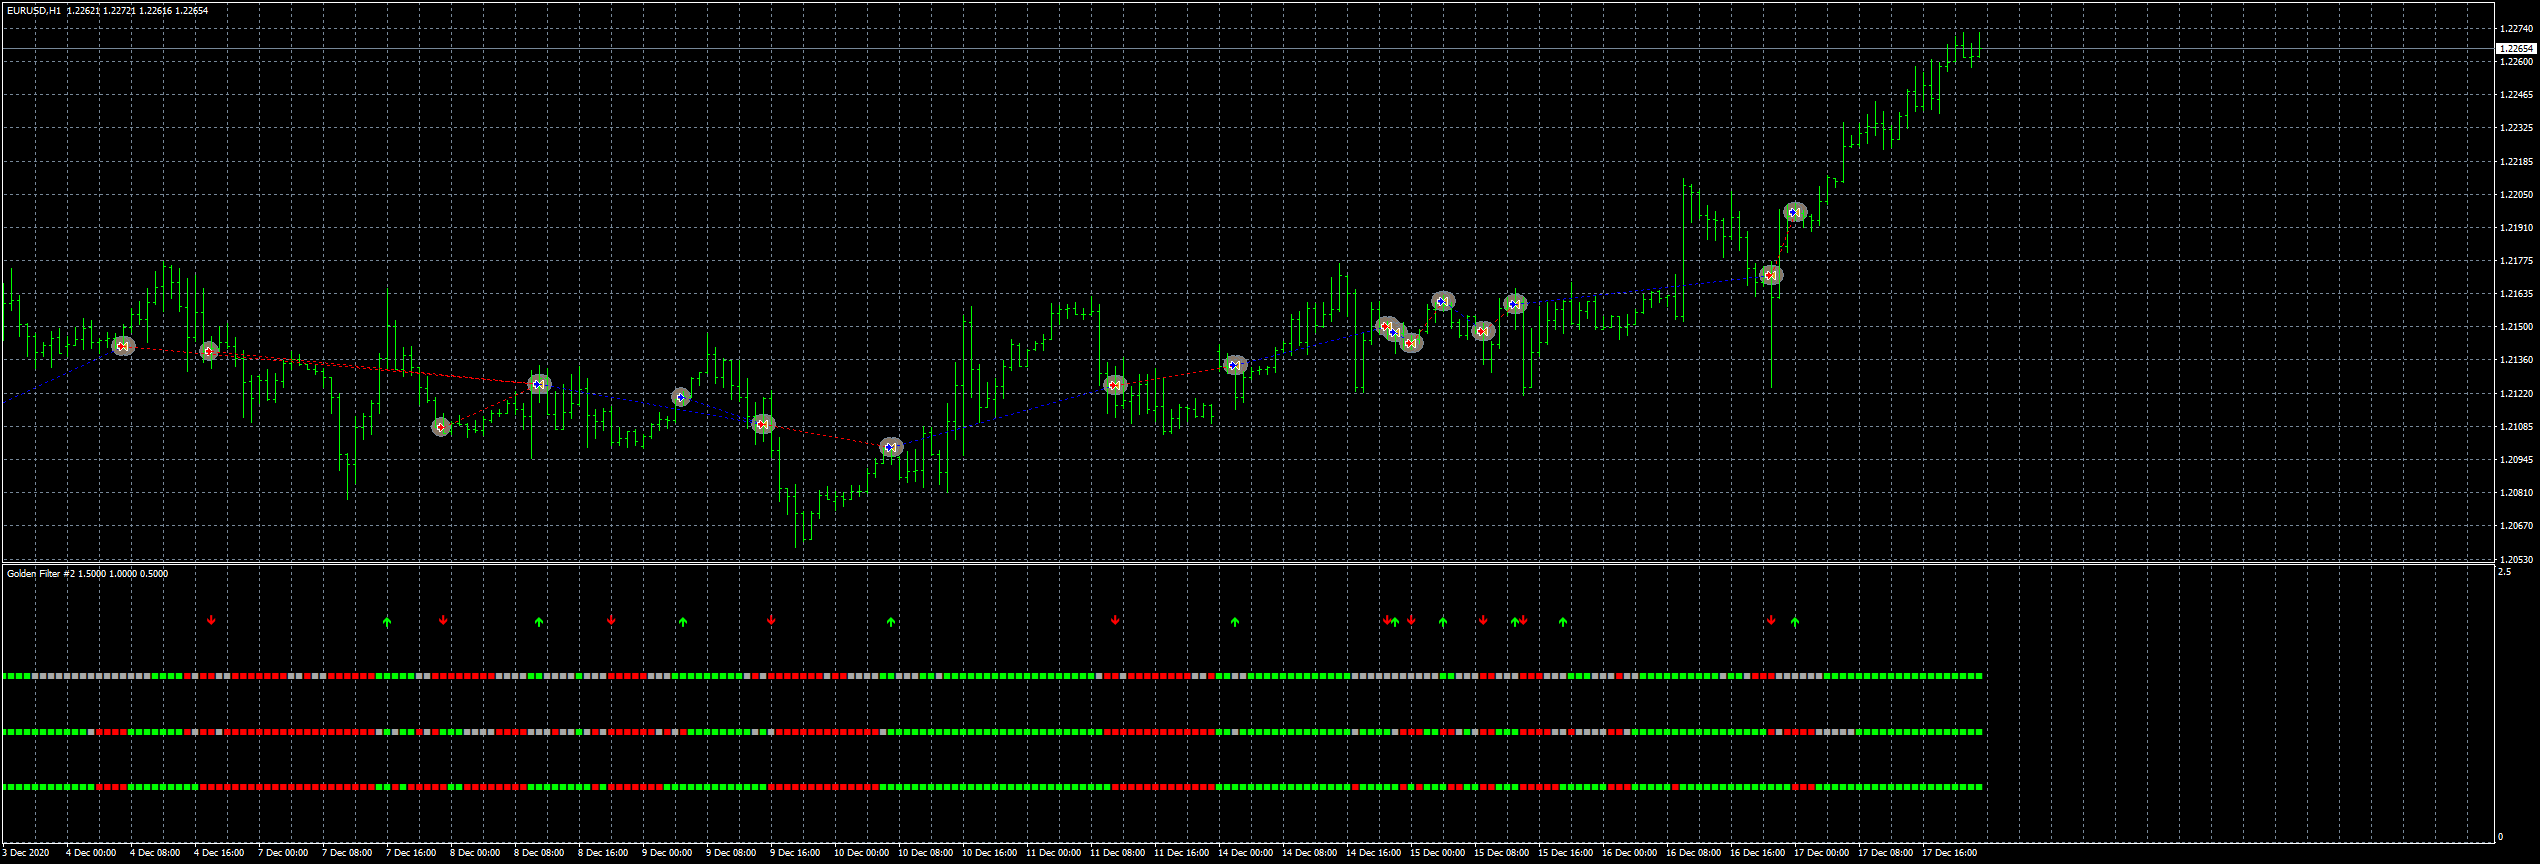
Task: Select the buy trade marker after 8 Dec 08:00
Action: [x=539, y=384]
